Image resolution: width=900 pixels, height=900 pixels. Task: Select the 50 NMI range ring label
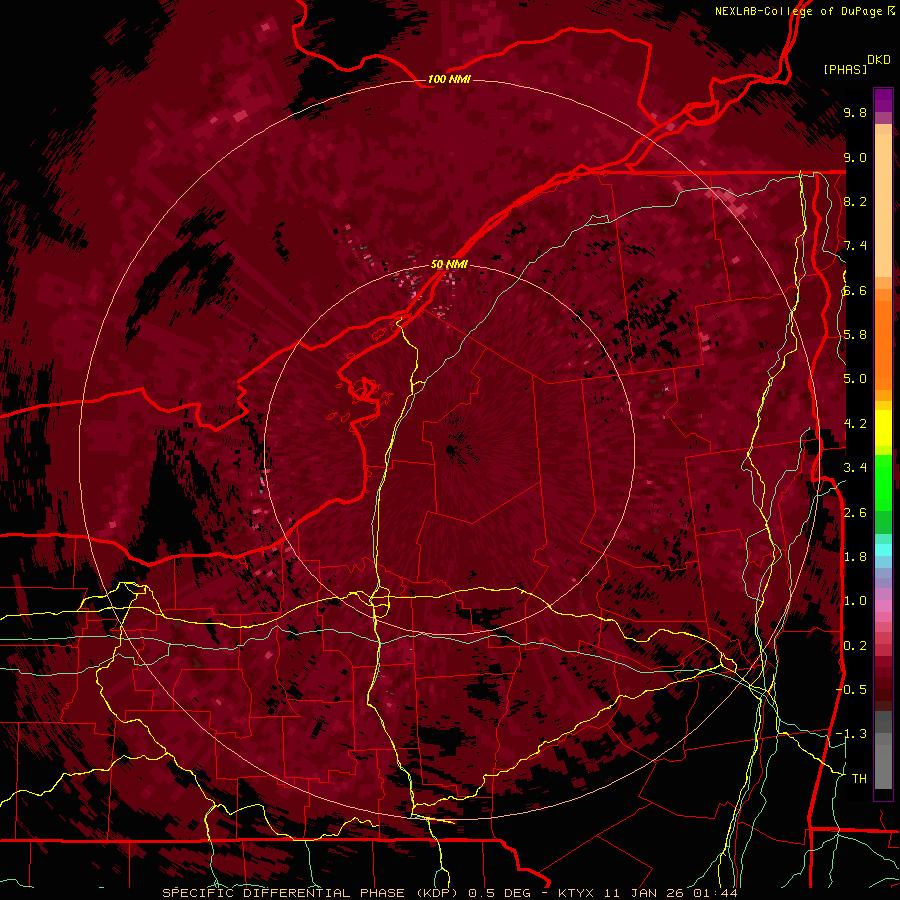click(x=449, y=265)
